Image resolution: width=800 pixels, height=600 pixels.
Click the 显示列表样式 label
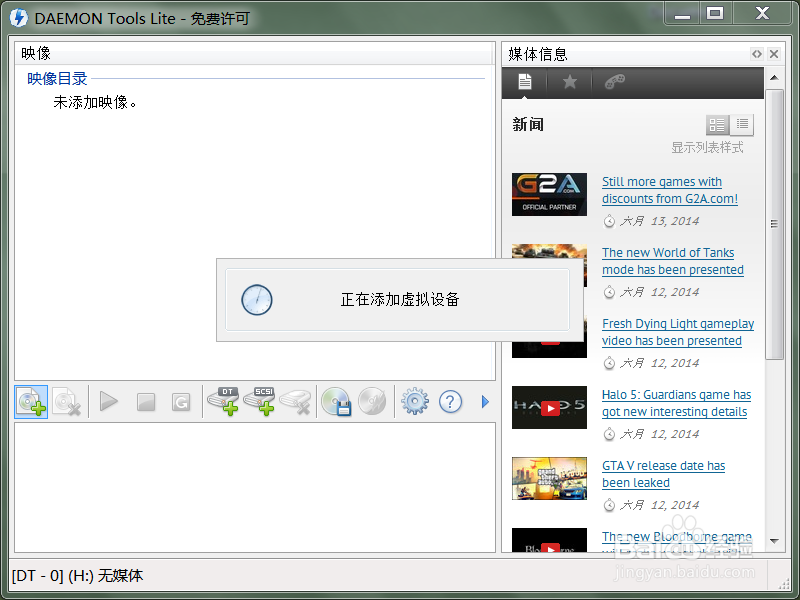coord(707,147)
